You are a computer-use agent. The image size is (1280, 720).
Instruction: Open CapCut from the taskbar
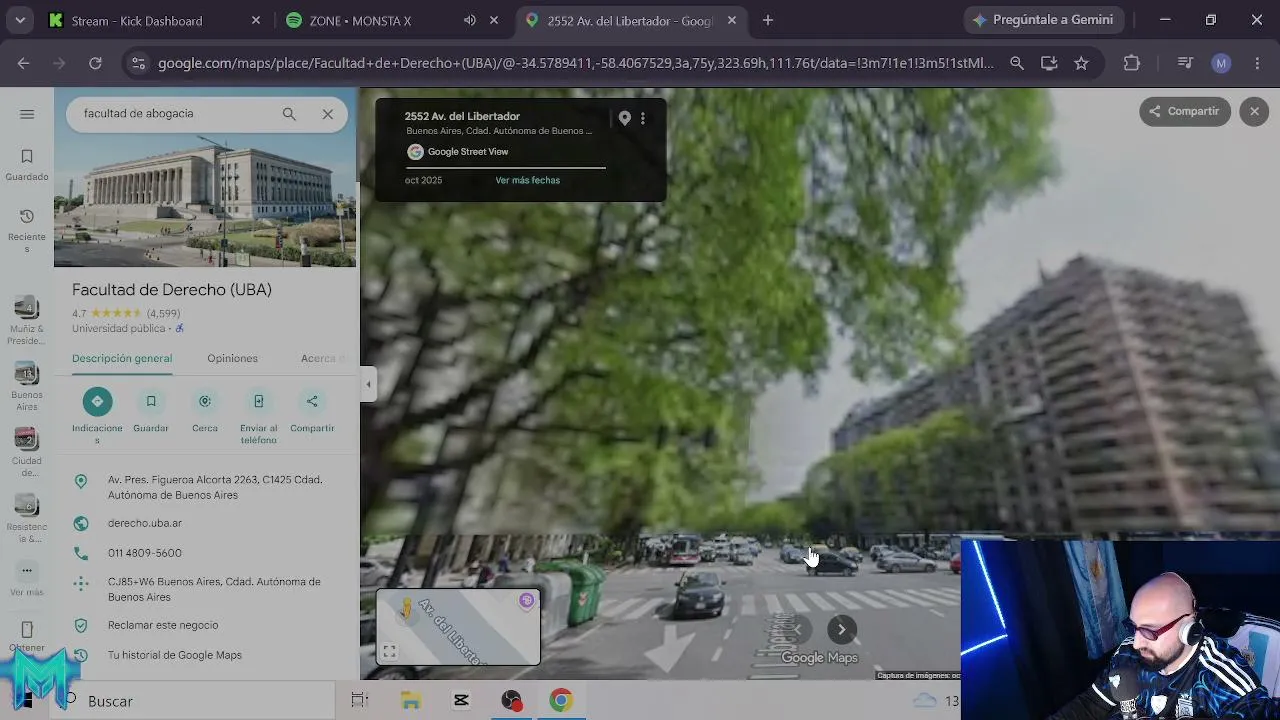461,700
